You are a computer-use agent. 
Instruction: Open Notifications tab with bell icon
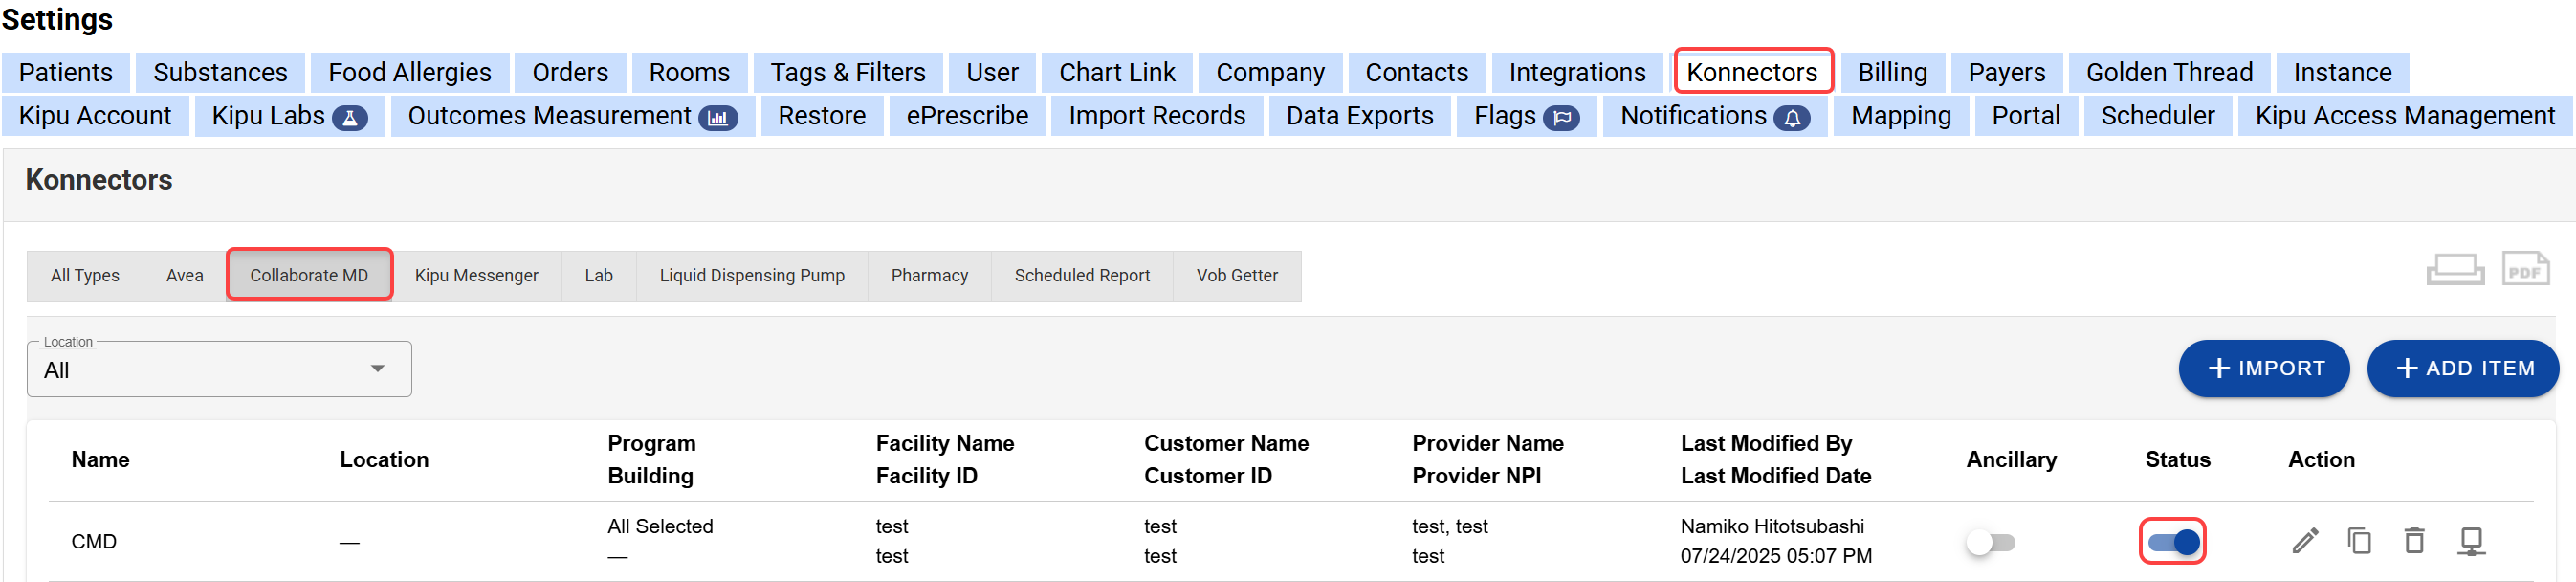1713,116
